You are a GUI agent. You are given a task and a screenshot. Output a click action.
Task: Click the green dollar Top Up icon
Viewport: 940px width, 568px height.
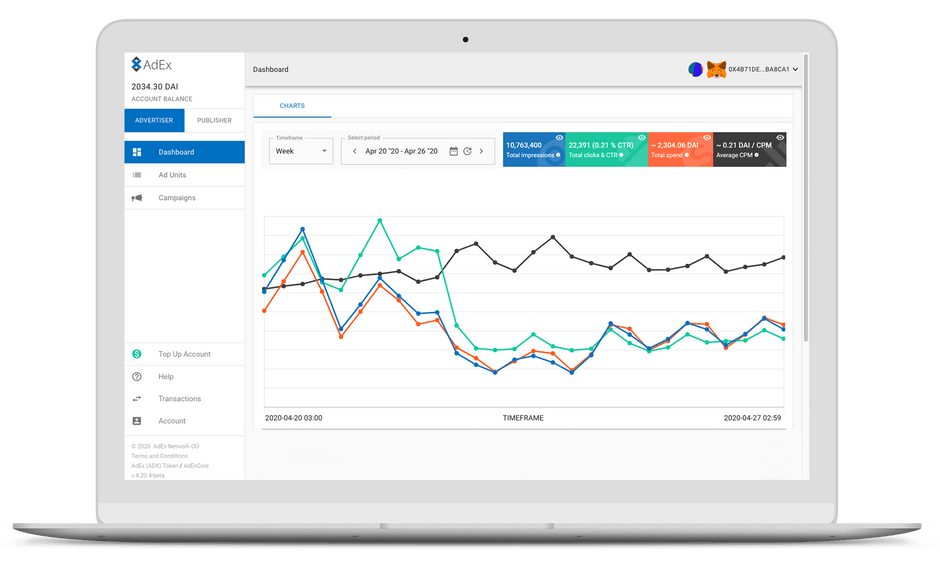click(x=137, y=354)
